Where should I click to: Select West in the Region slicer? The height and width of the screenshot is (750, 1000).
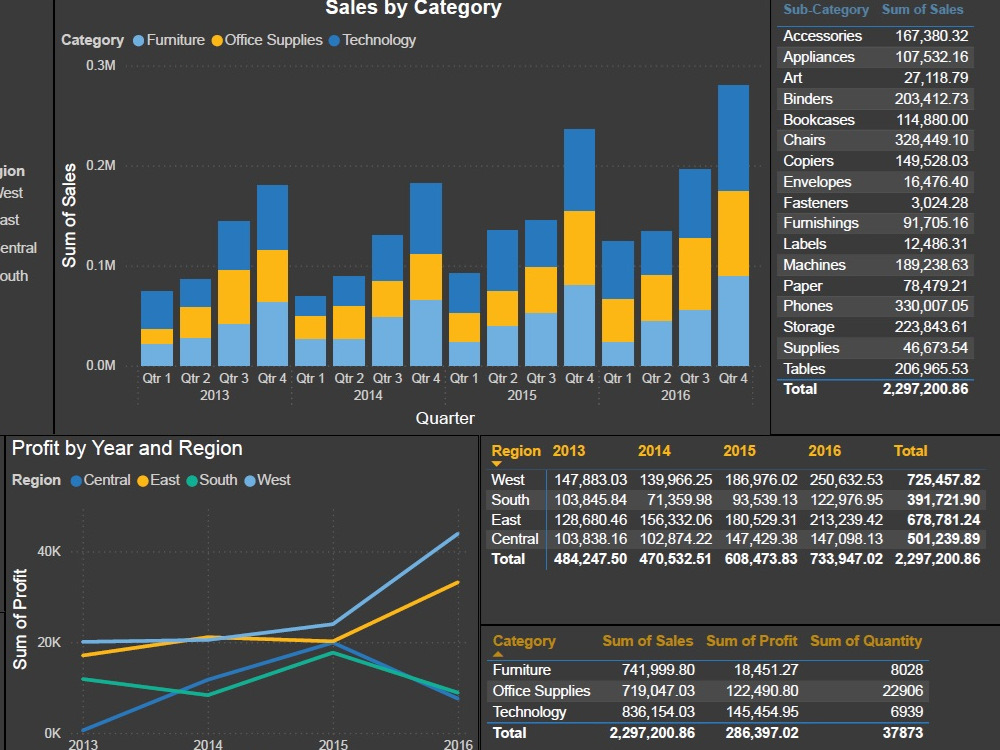tap(12, 193)
